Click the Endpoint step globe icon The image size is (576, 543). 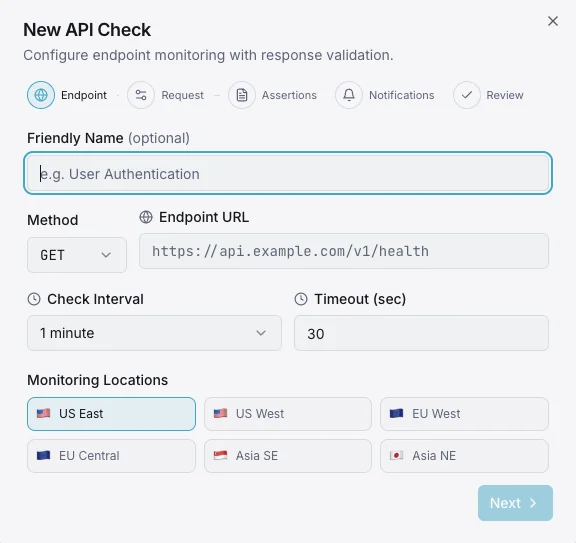tap(41, 95)
